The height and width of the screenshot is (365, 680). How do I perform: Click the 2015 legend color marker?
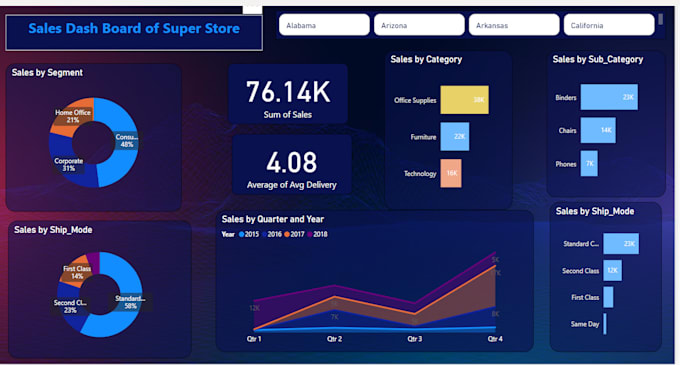coord(241,235)
